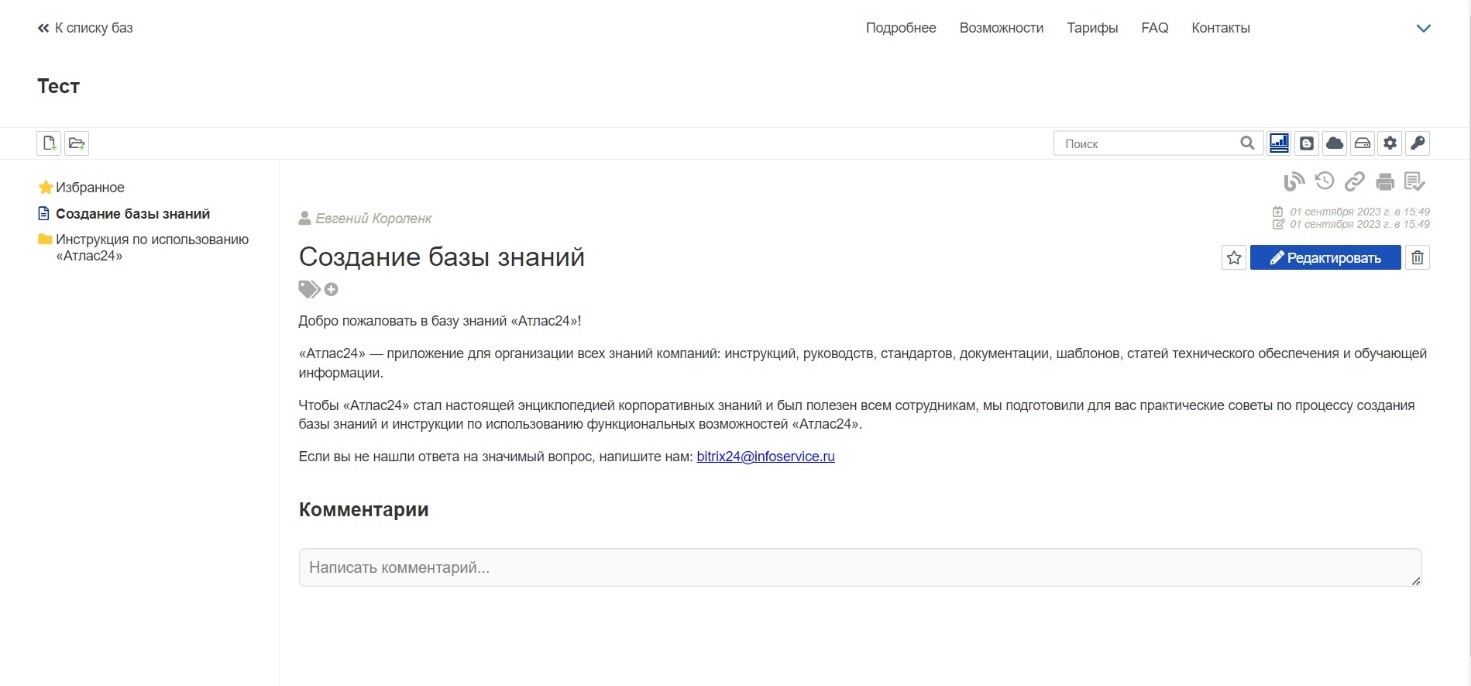
Task: Open the Возможности menu item
Action: (1001, 28)
